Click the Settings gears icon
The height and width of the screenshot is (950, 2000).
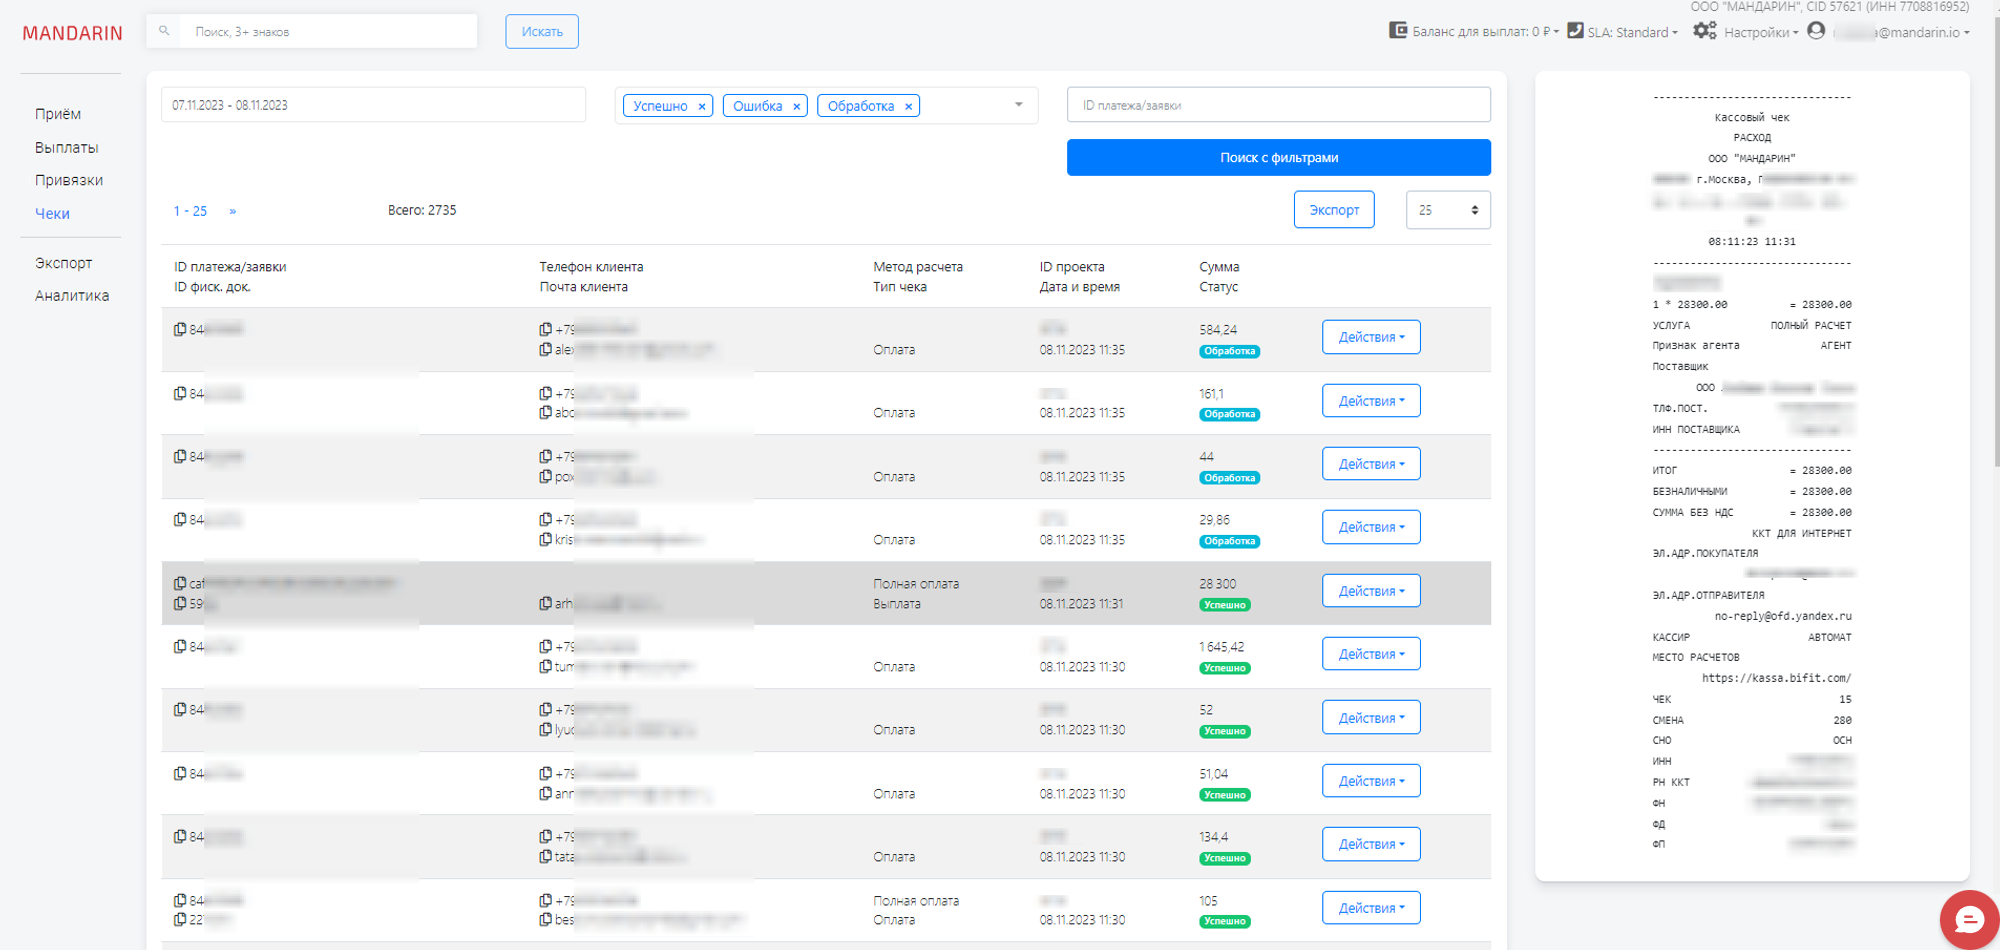coord(1704,31)
